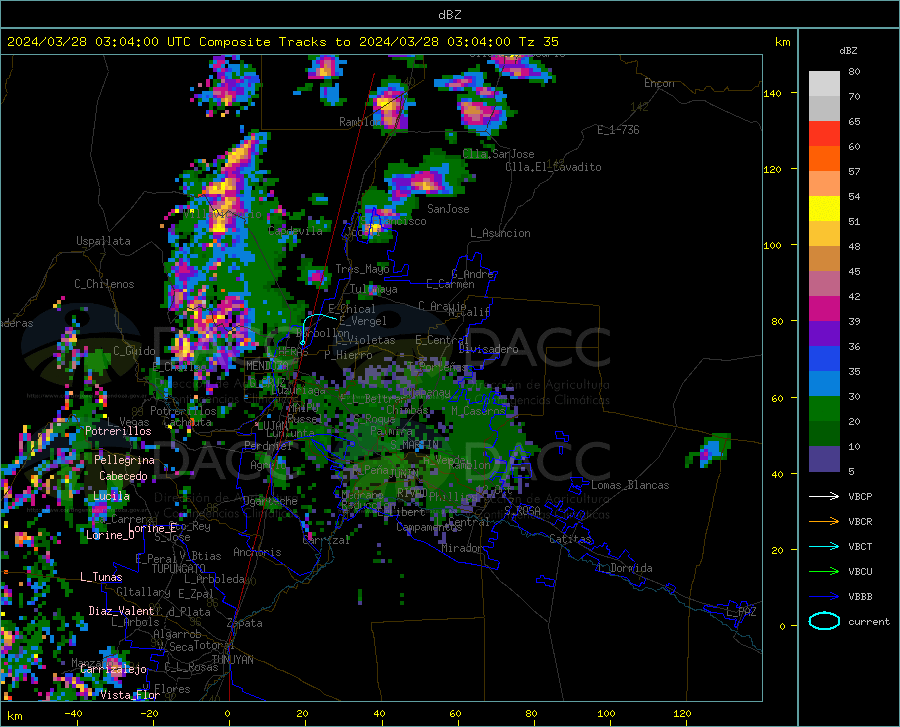This screenshot has height=727, width=900.
Task: Click the Uspallata place label
Action: (x=103, y=241)
